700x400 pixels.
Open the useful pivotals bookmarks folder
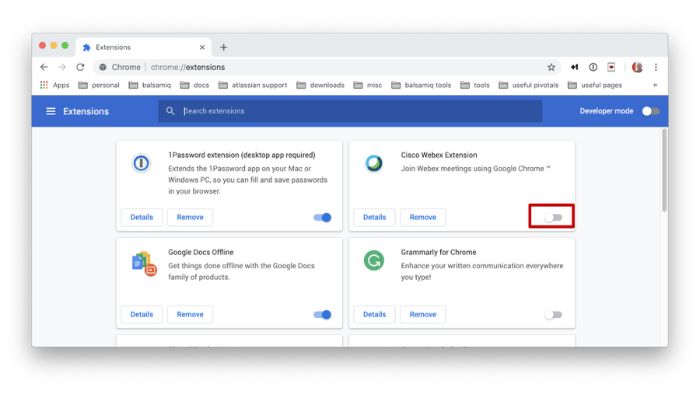(529, 85)
